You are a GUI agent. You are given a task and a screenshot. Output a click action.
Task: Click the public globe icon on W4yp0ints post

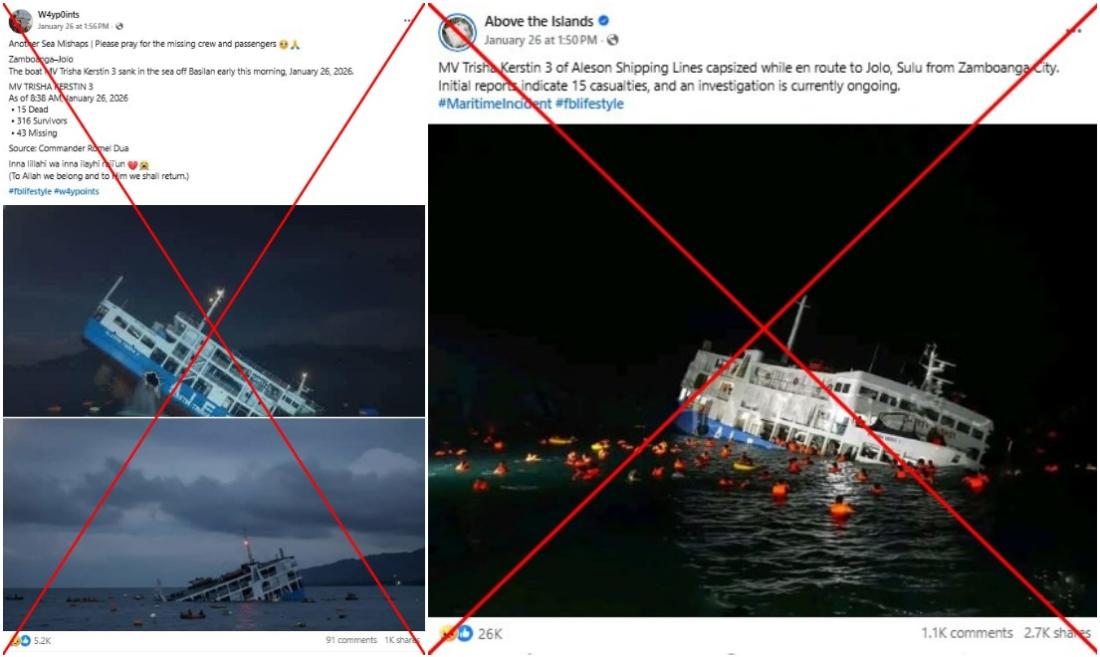(119, 27)
